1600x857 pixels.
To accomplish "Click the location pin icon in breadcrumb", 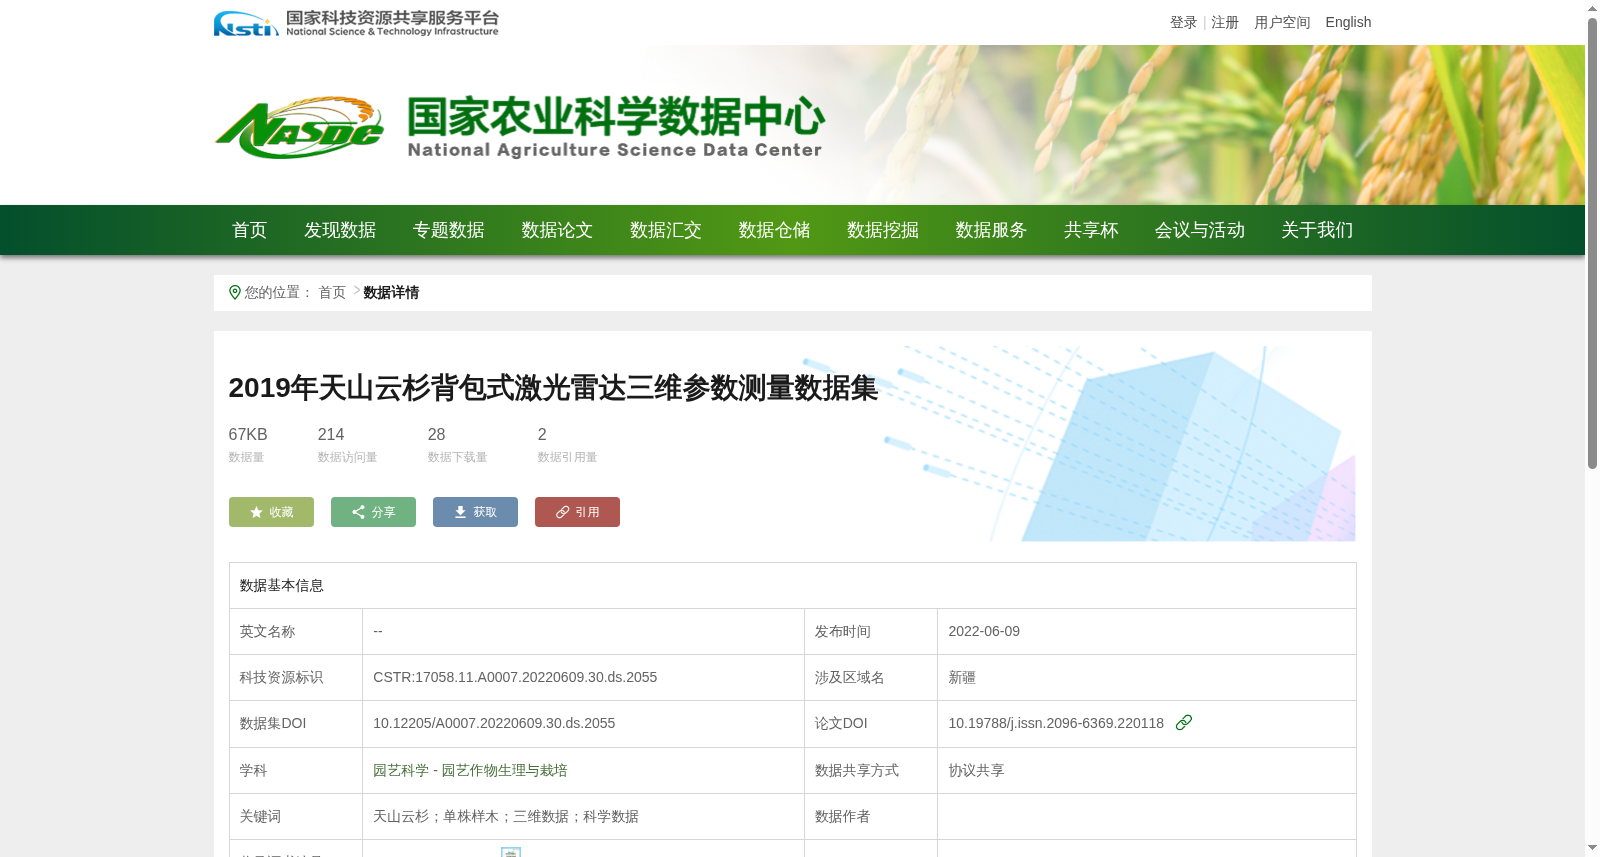I will [x=235, y=292].
